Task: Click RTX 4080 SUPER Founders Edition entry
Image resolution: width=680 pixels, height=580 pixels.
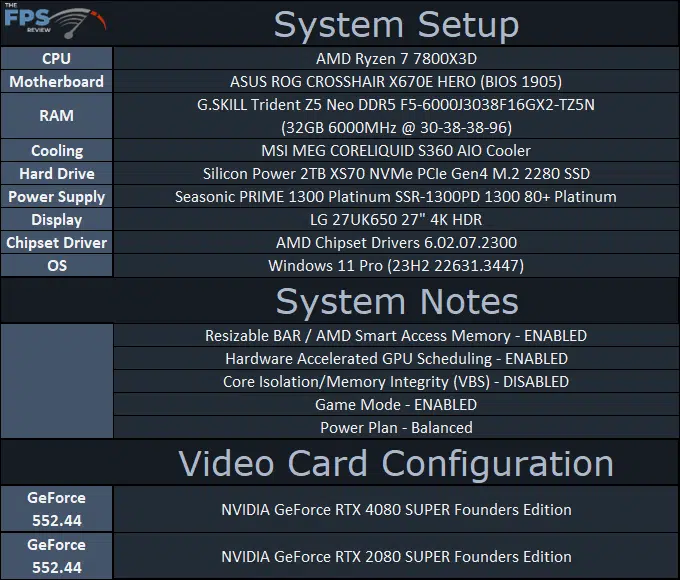Action: pos(396,509)
